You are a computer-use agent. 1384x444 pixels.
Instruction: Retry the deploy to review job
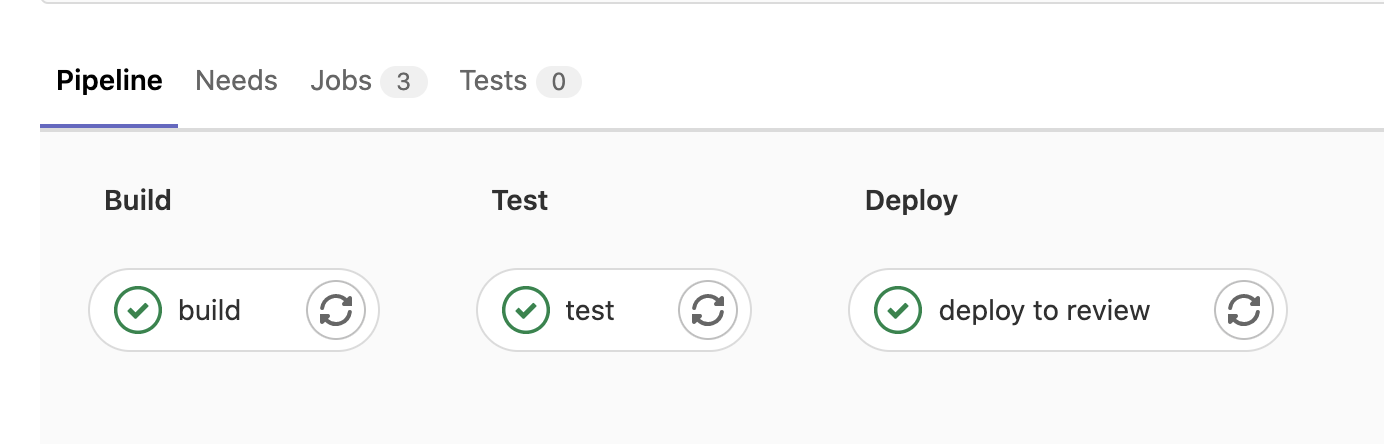(x=1244, y=310)
